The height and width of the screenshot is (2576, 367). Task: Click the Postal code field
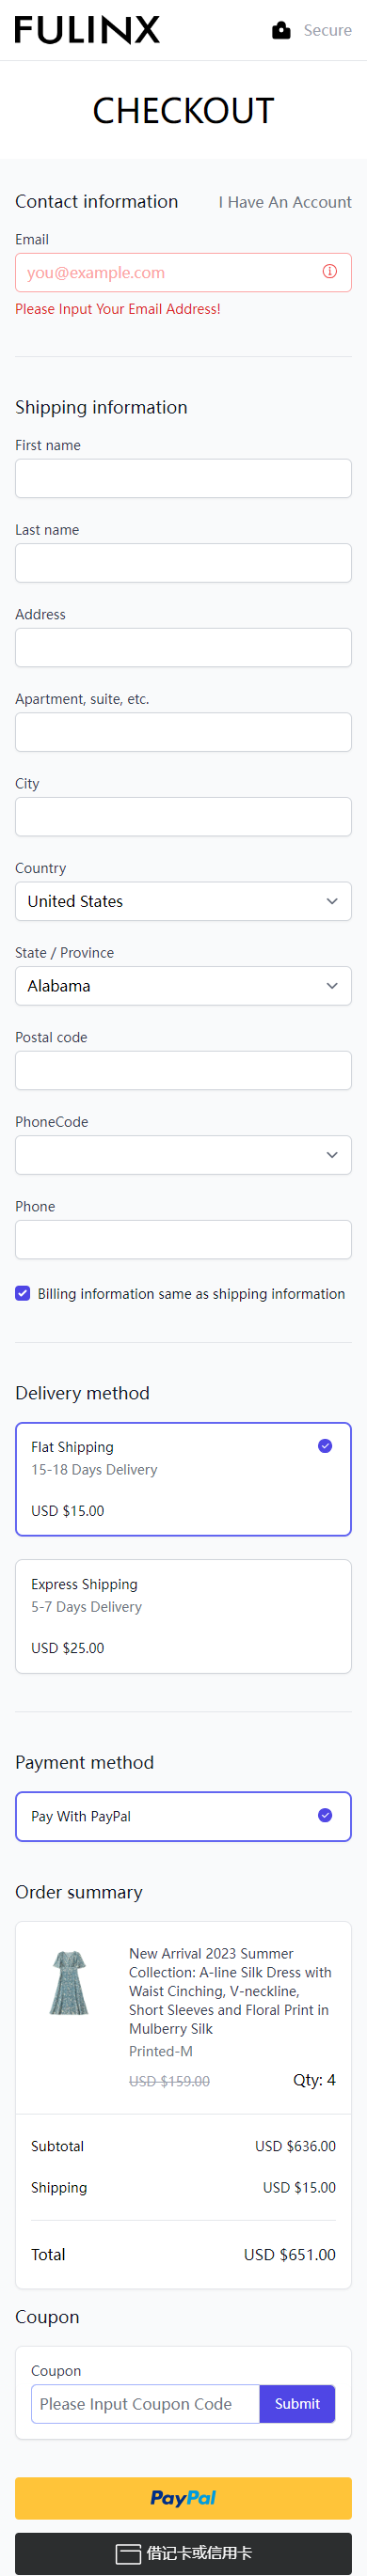click(x=183, y=1070)
